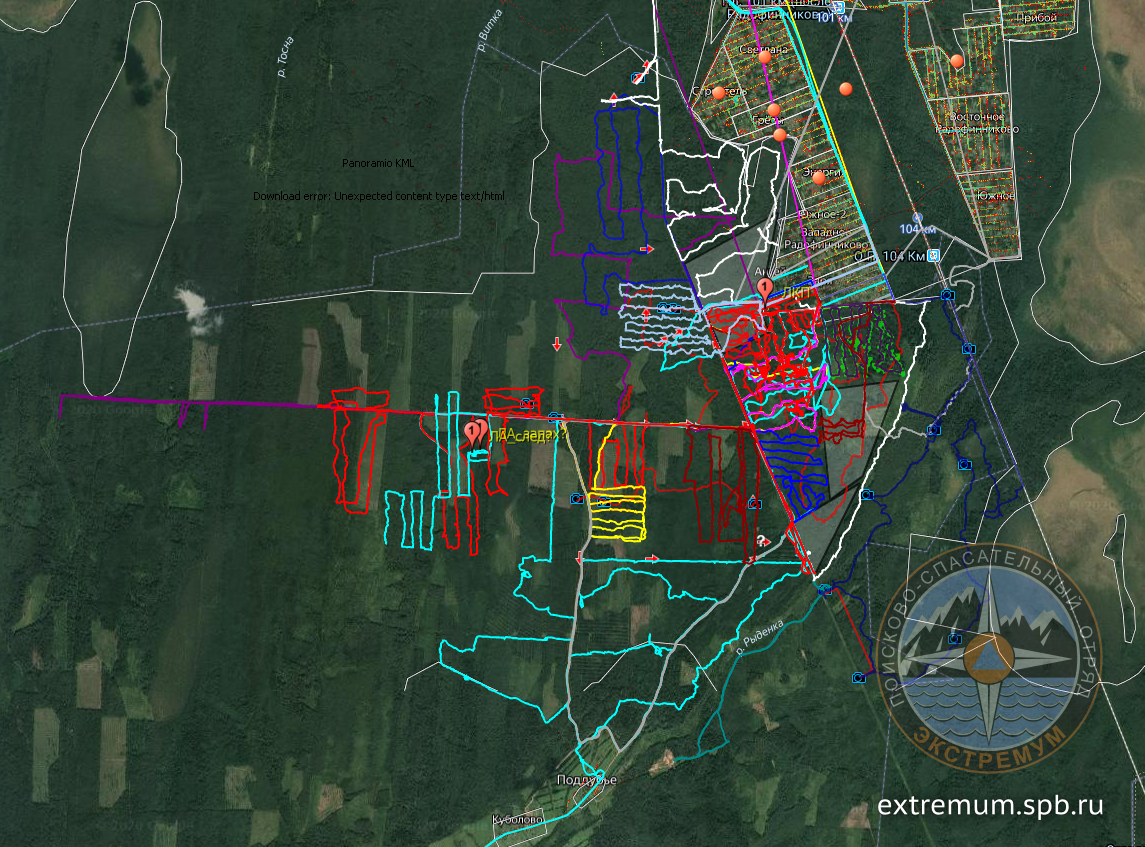Click the yellow ЛДА_след? label

pos(528,435)
